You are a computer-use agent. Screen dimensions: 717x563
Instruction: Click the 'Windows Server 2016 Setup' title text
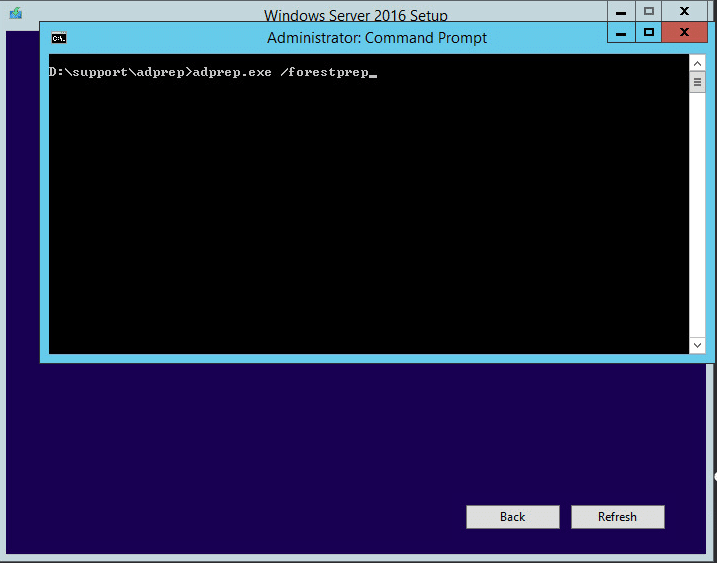tap(355, 15)
